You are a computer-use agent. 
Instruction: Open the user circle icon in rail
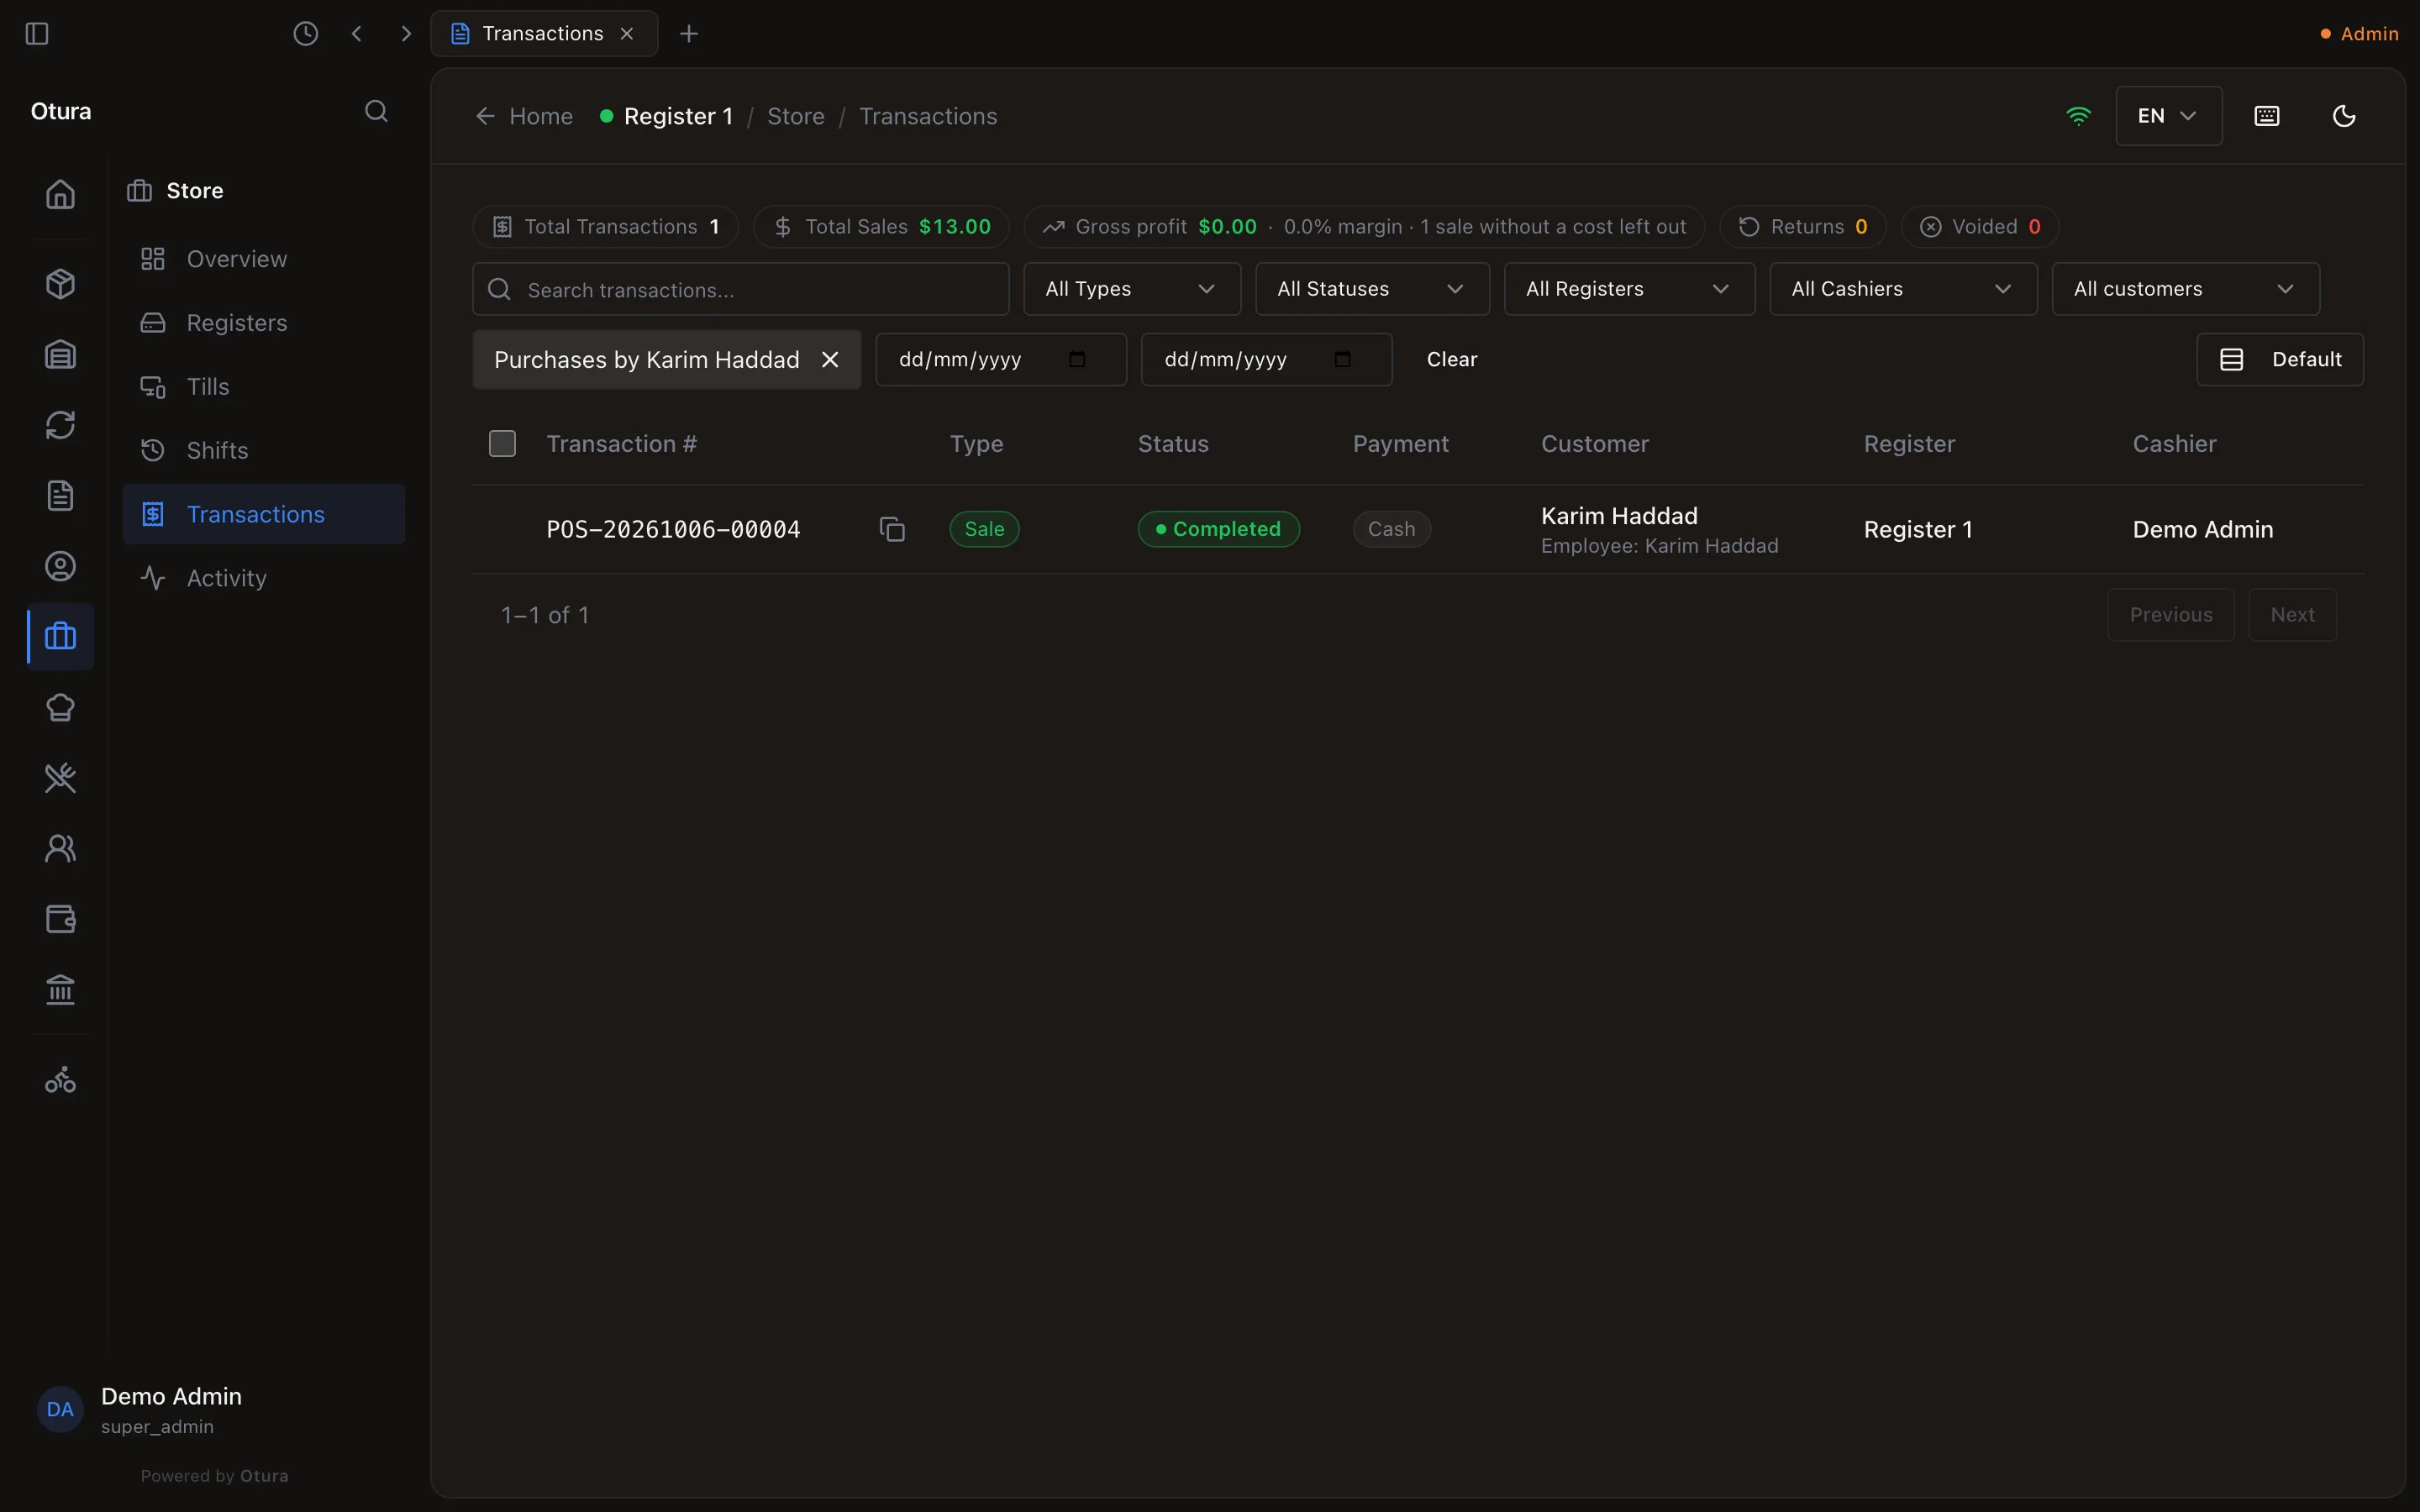point(60,566)
